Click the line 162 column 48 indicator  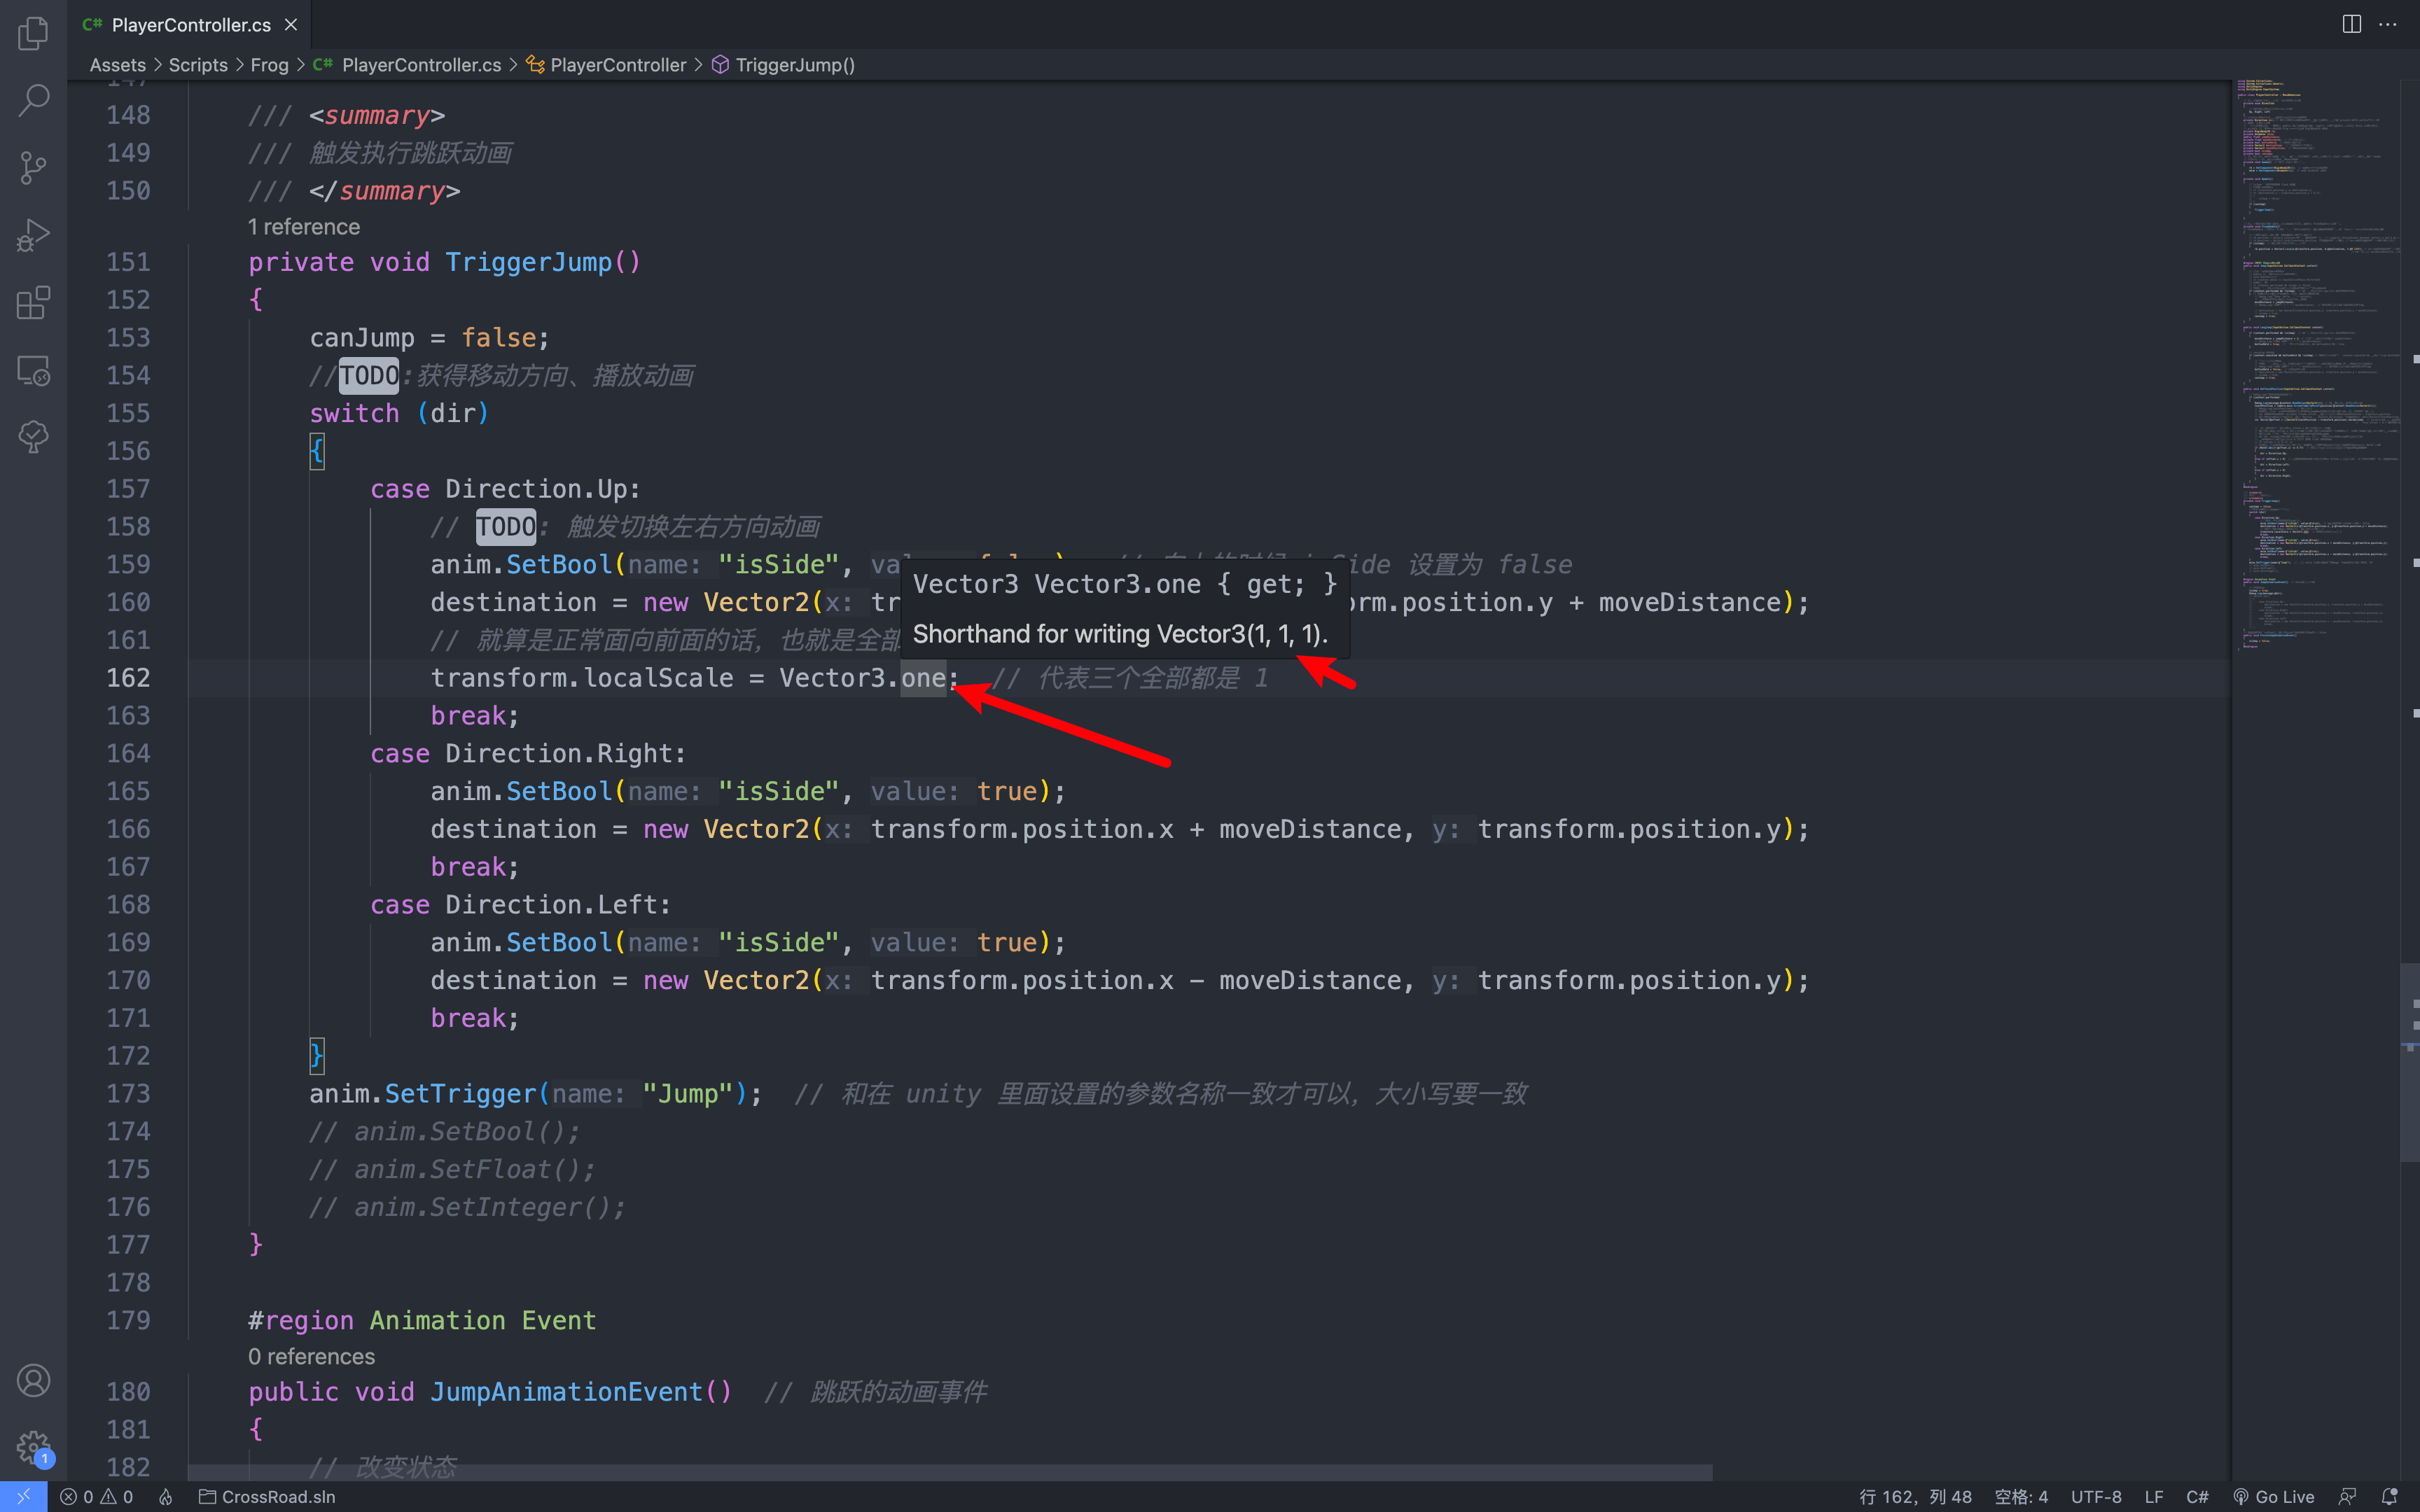pos(1915,1496)
